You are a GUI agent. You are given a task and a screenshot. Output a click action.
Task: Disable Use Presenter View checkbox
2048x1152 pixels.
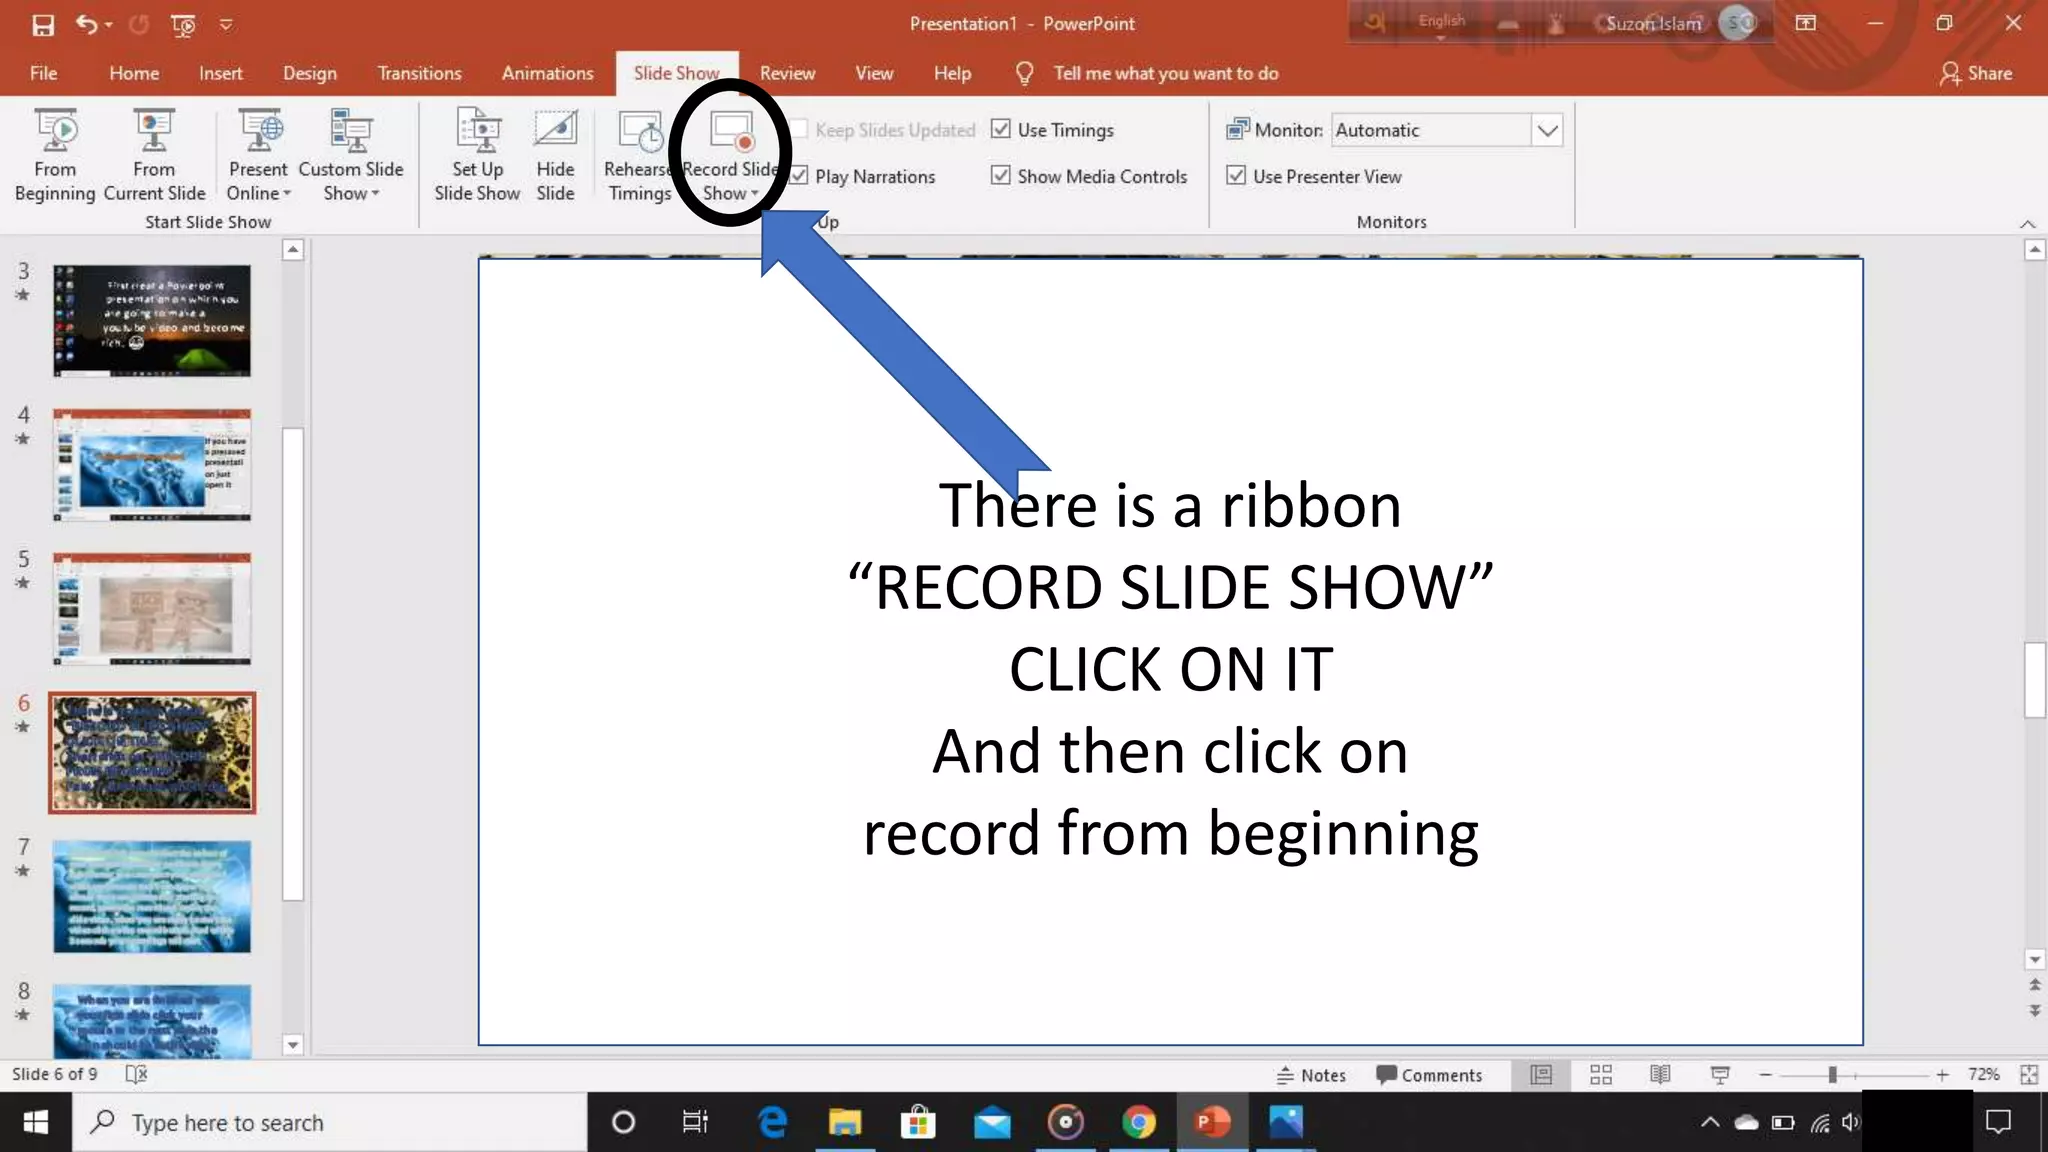[x=1236, y=176]
